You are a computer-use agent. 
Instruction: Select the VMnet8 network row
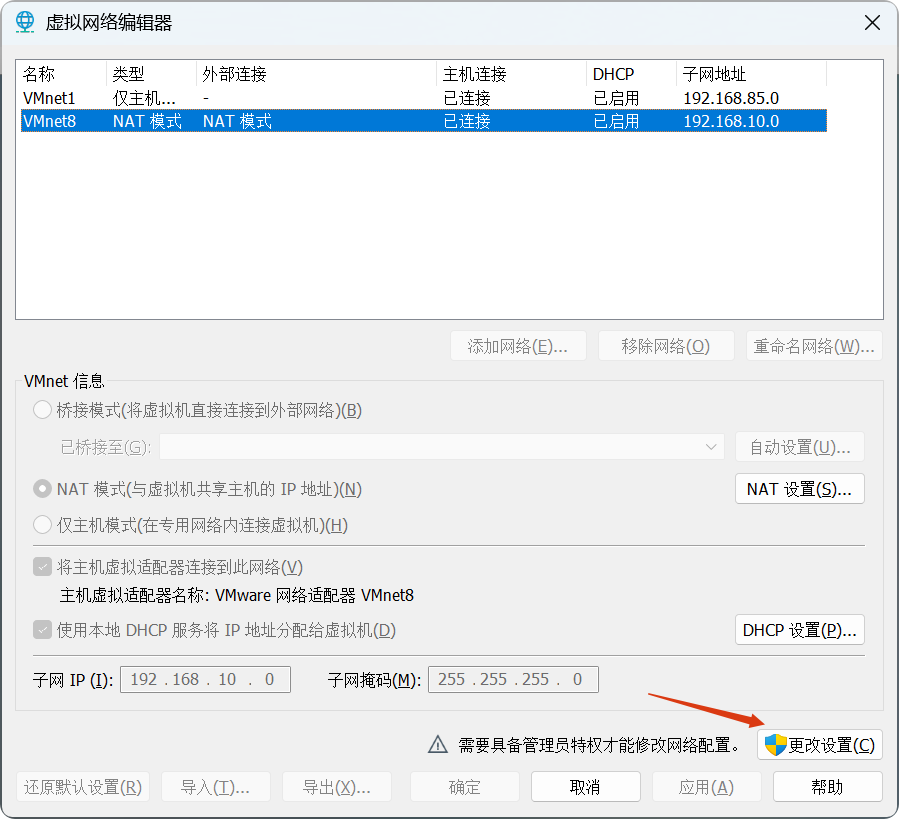coord(424,121)
